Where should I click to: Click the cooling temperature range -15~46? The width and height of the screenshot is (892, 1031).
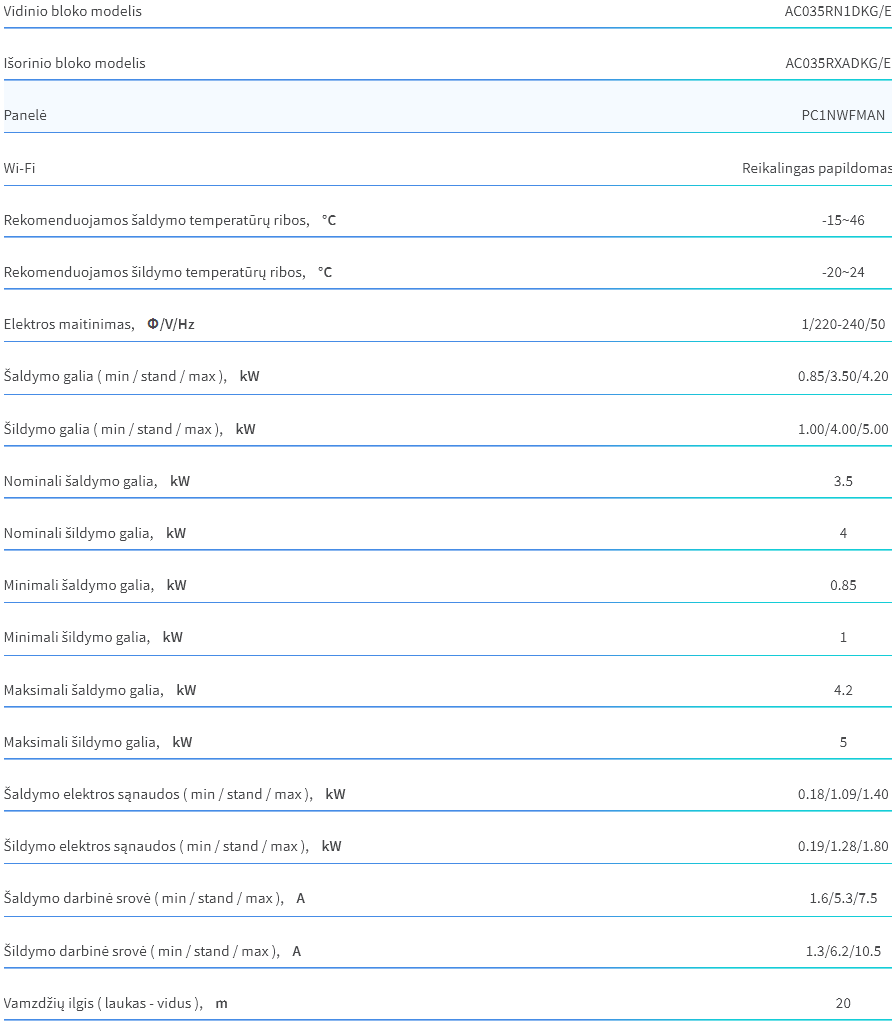(843, 220)
